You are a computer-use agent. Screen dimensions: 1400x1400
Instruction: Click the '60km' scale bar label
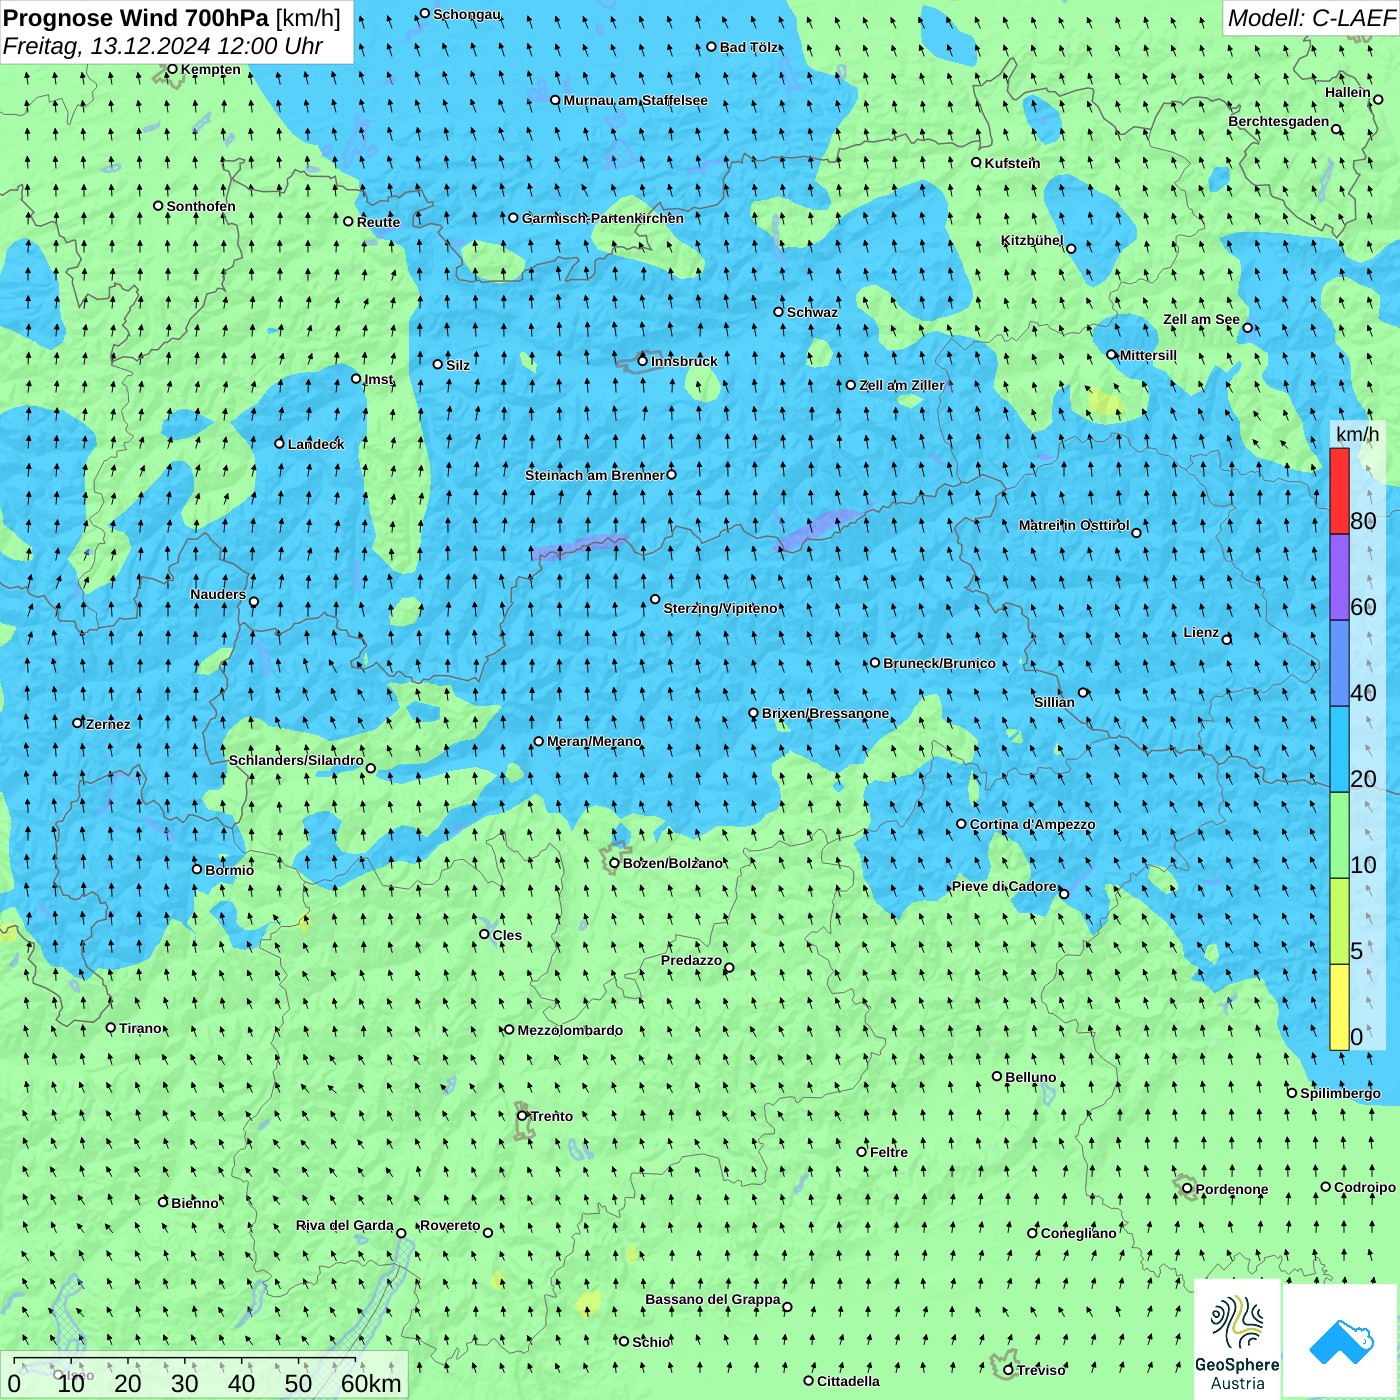tap(370, 1383)
